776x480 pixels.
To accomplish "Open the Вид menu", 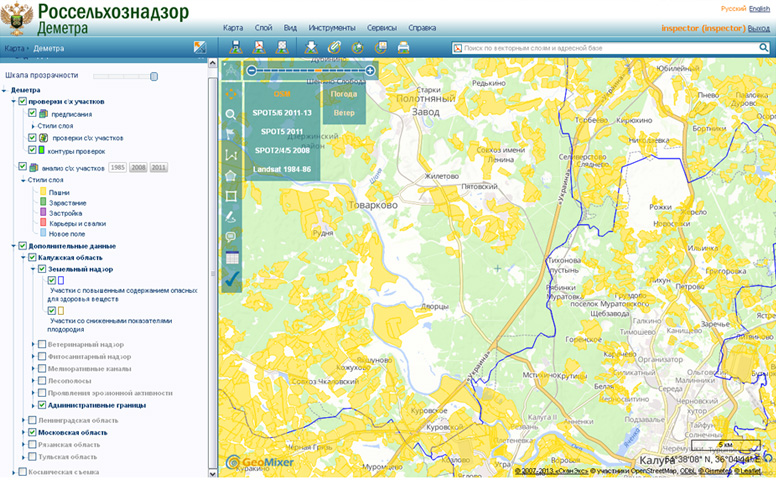I will (x=290, y=28).
